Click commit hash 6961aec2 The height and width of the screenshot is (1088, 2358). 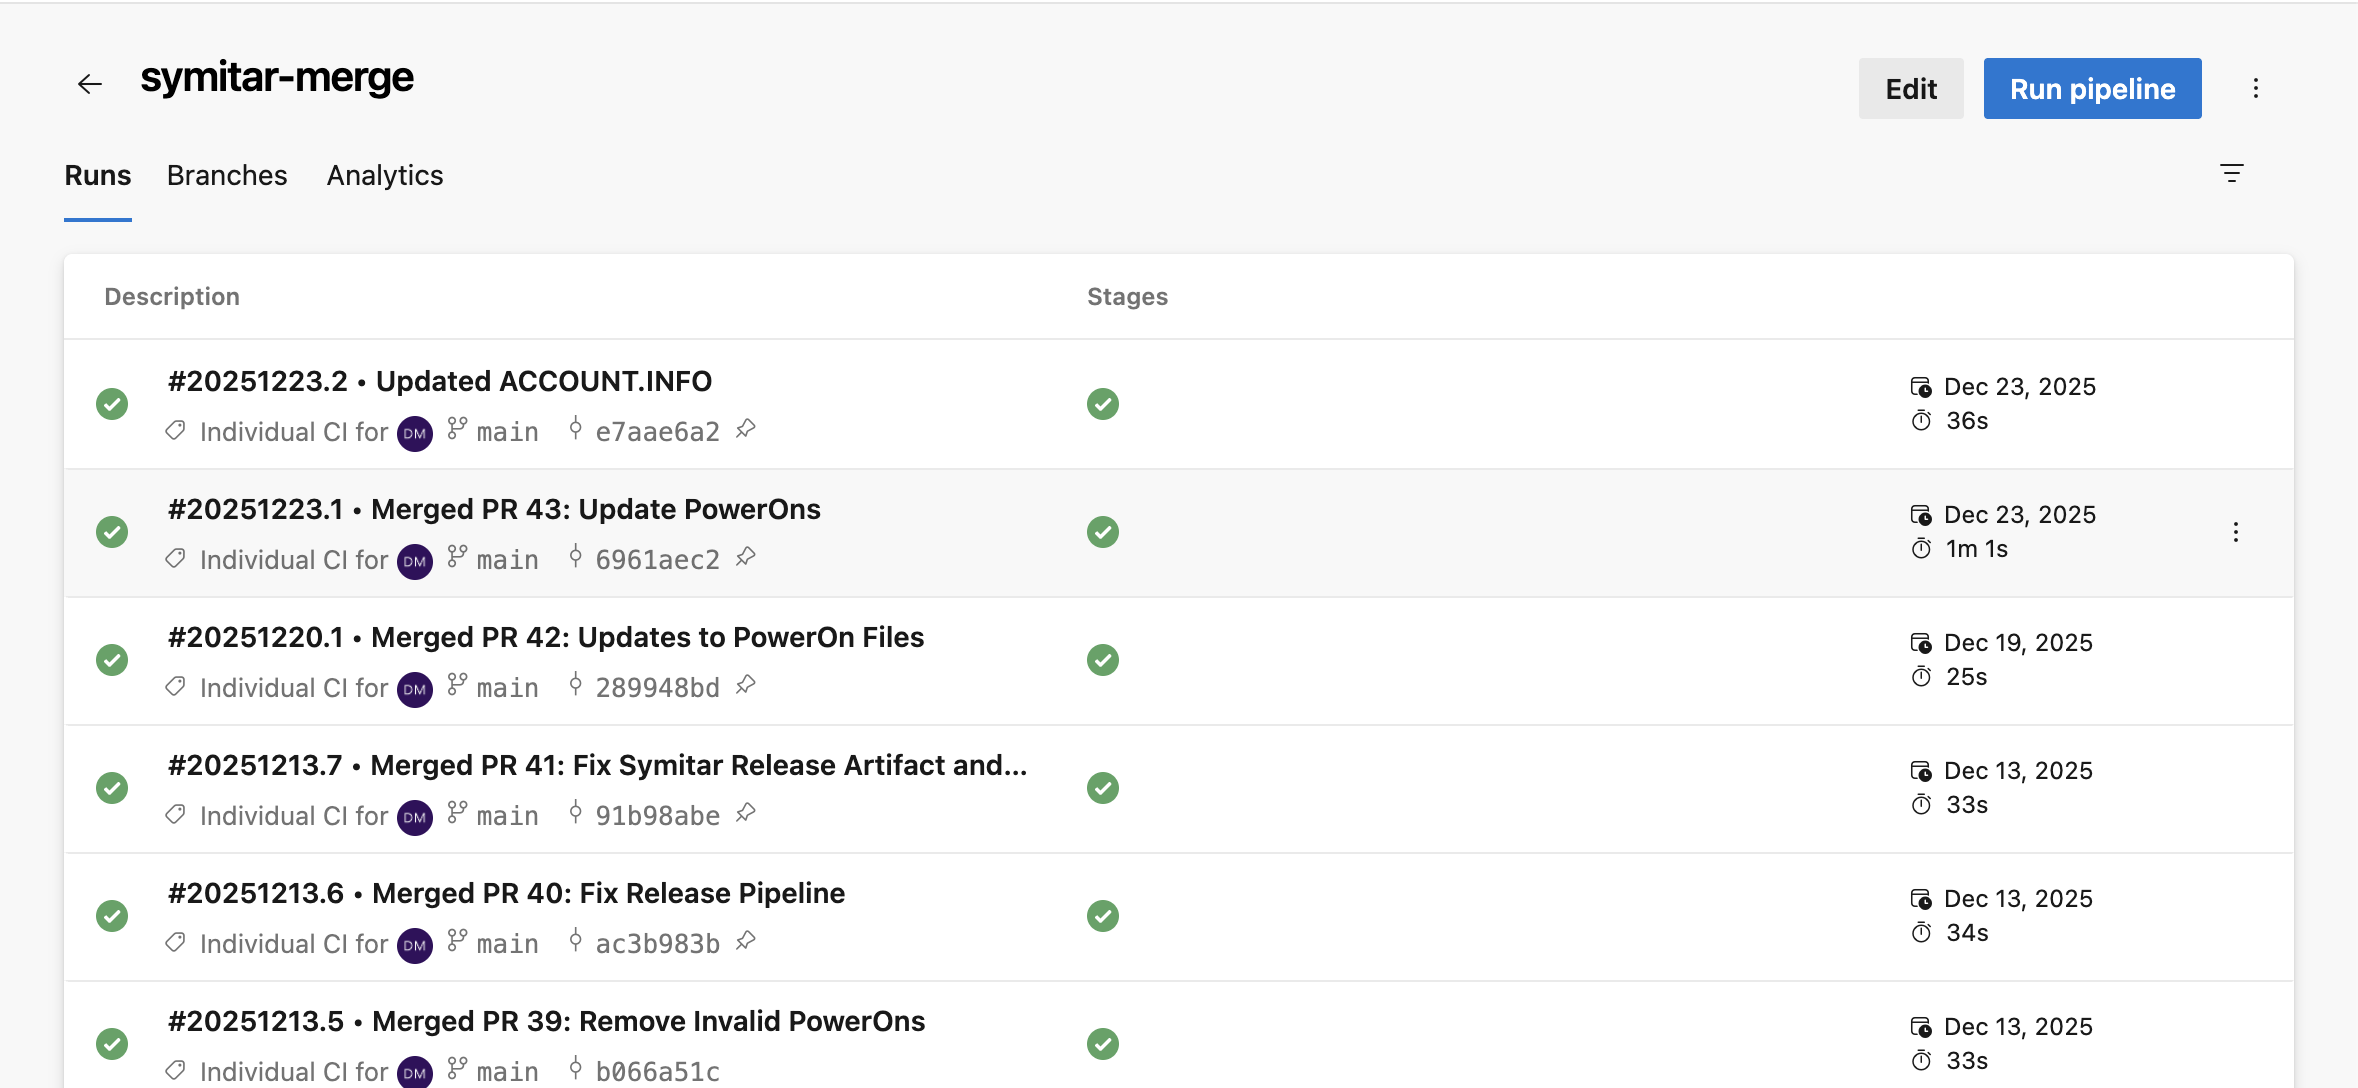[x=657, y=560]
